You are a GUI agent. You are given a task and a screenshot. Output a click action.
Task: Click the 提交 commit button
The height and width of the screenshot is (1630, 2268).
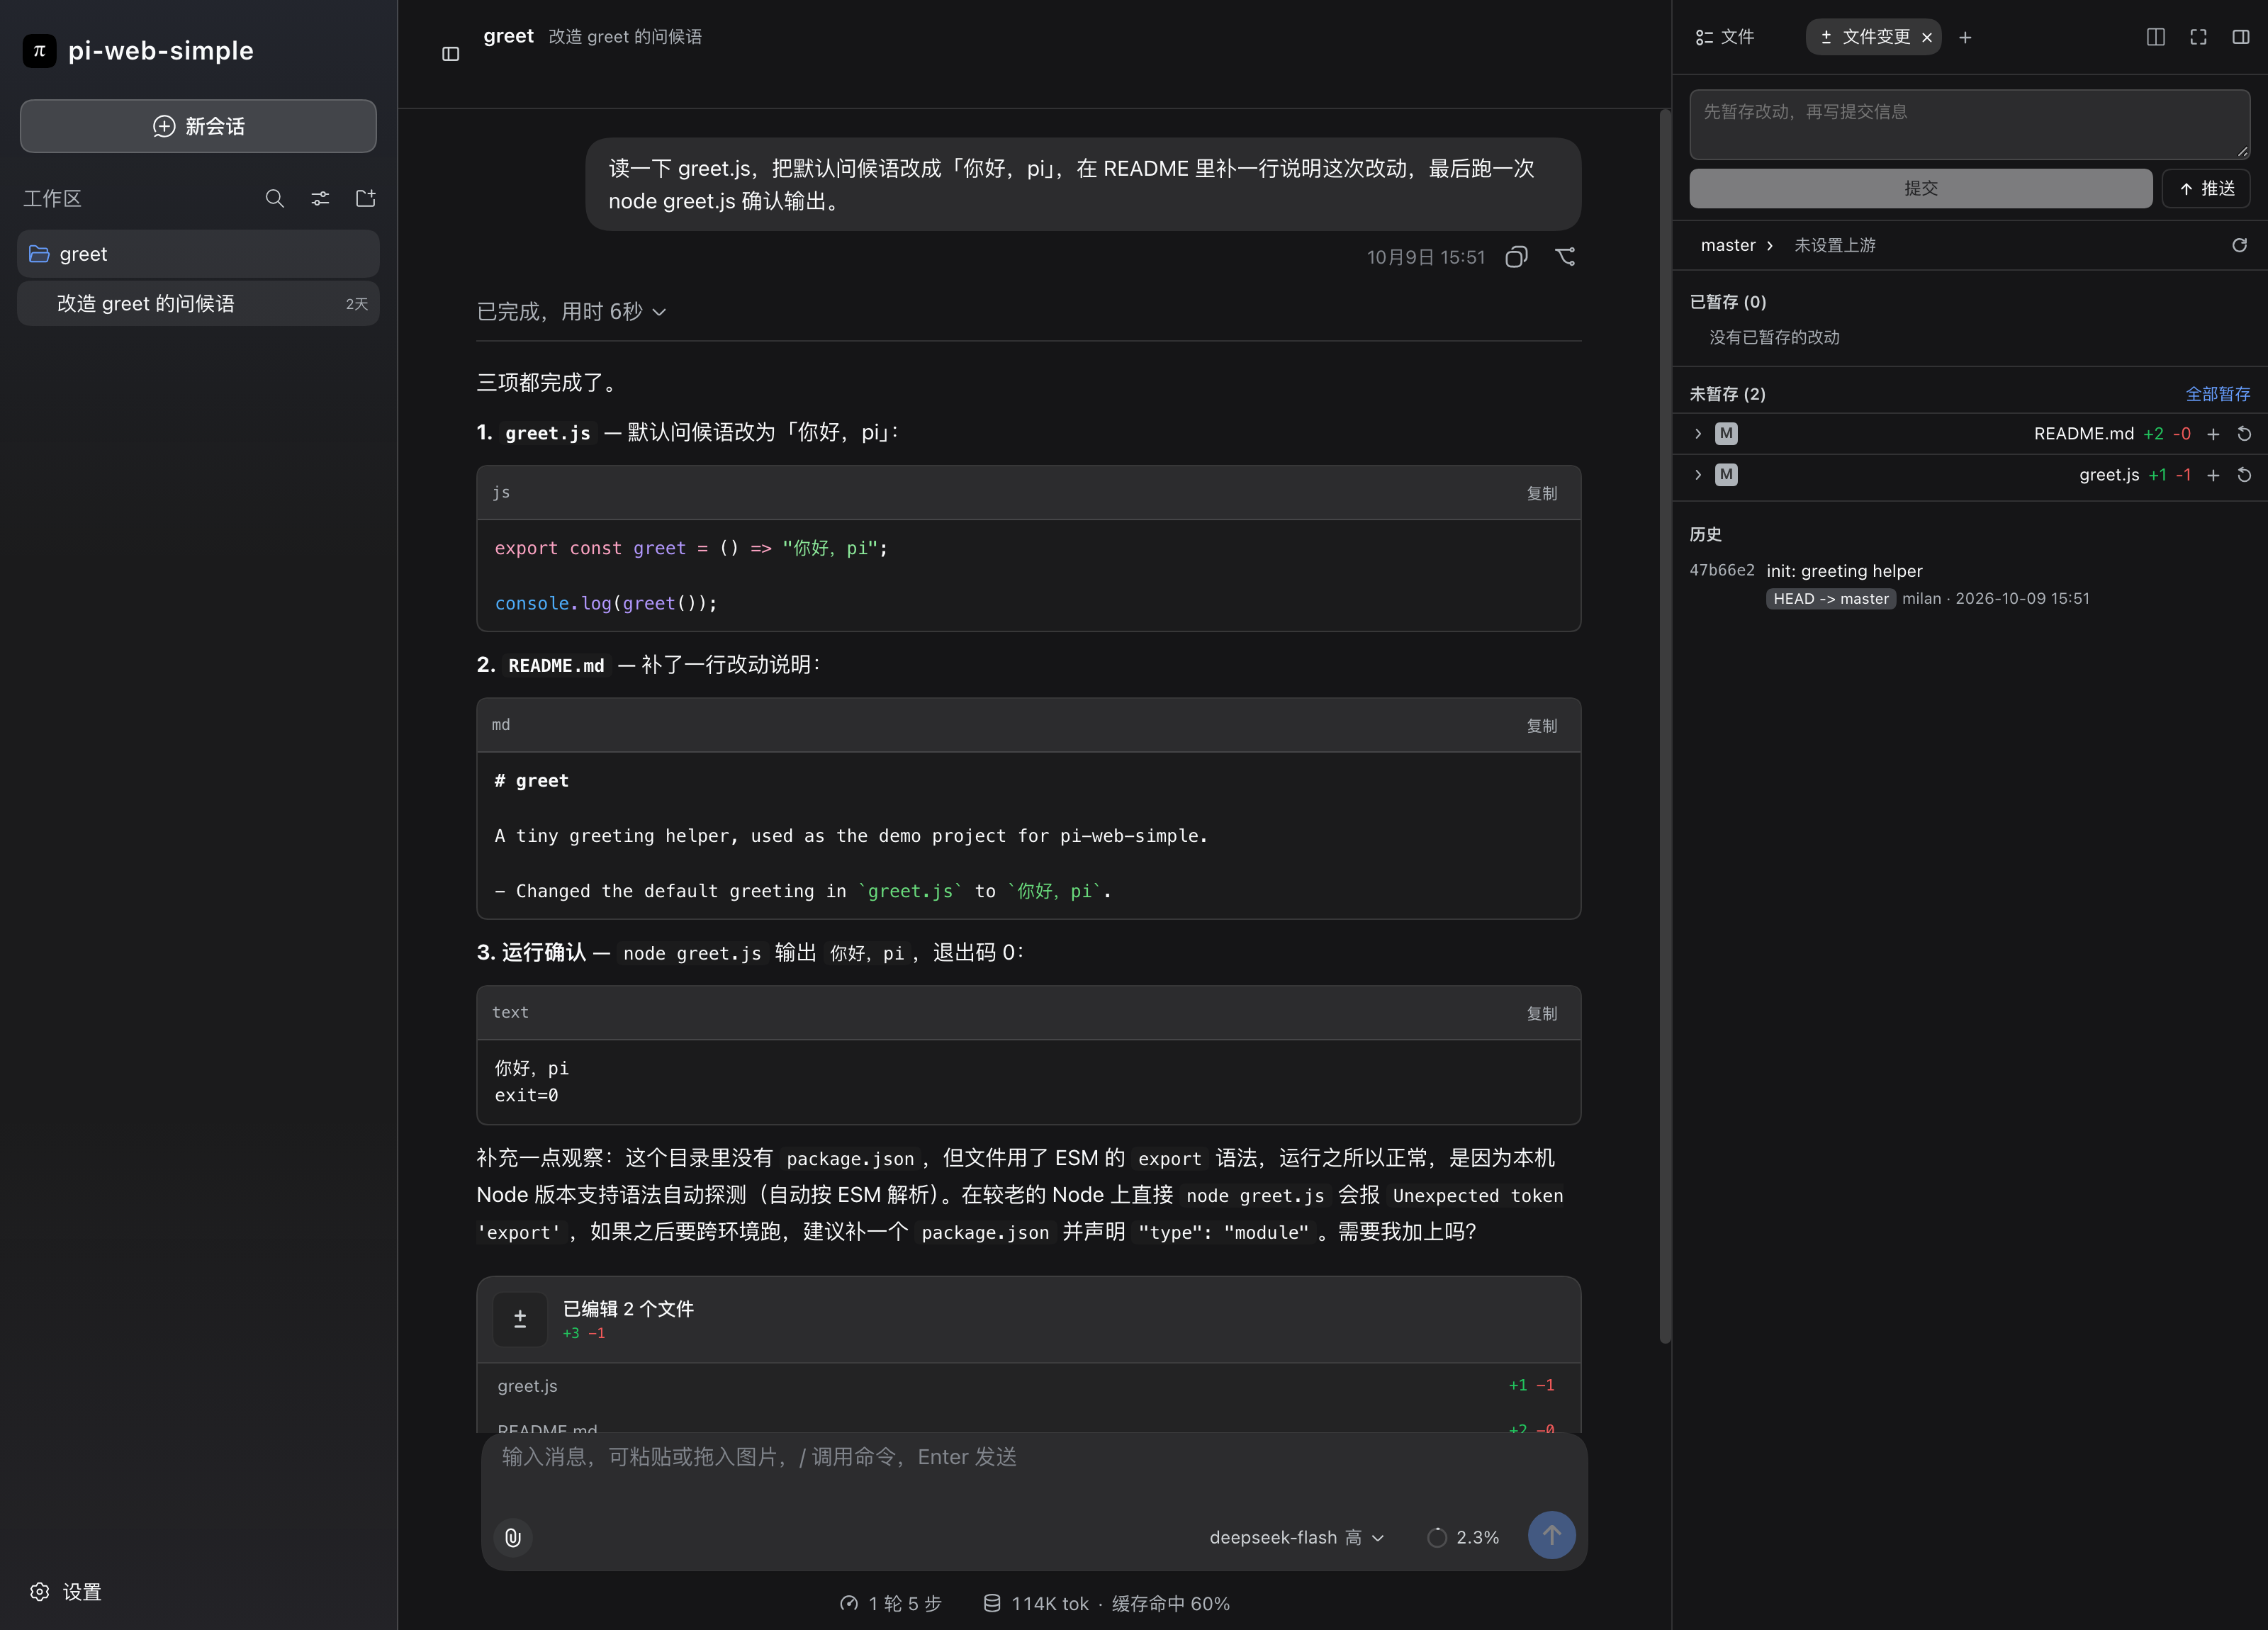point(1920,188)
